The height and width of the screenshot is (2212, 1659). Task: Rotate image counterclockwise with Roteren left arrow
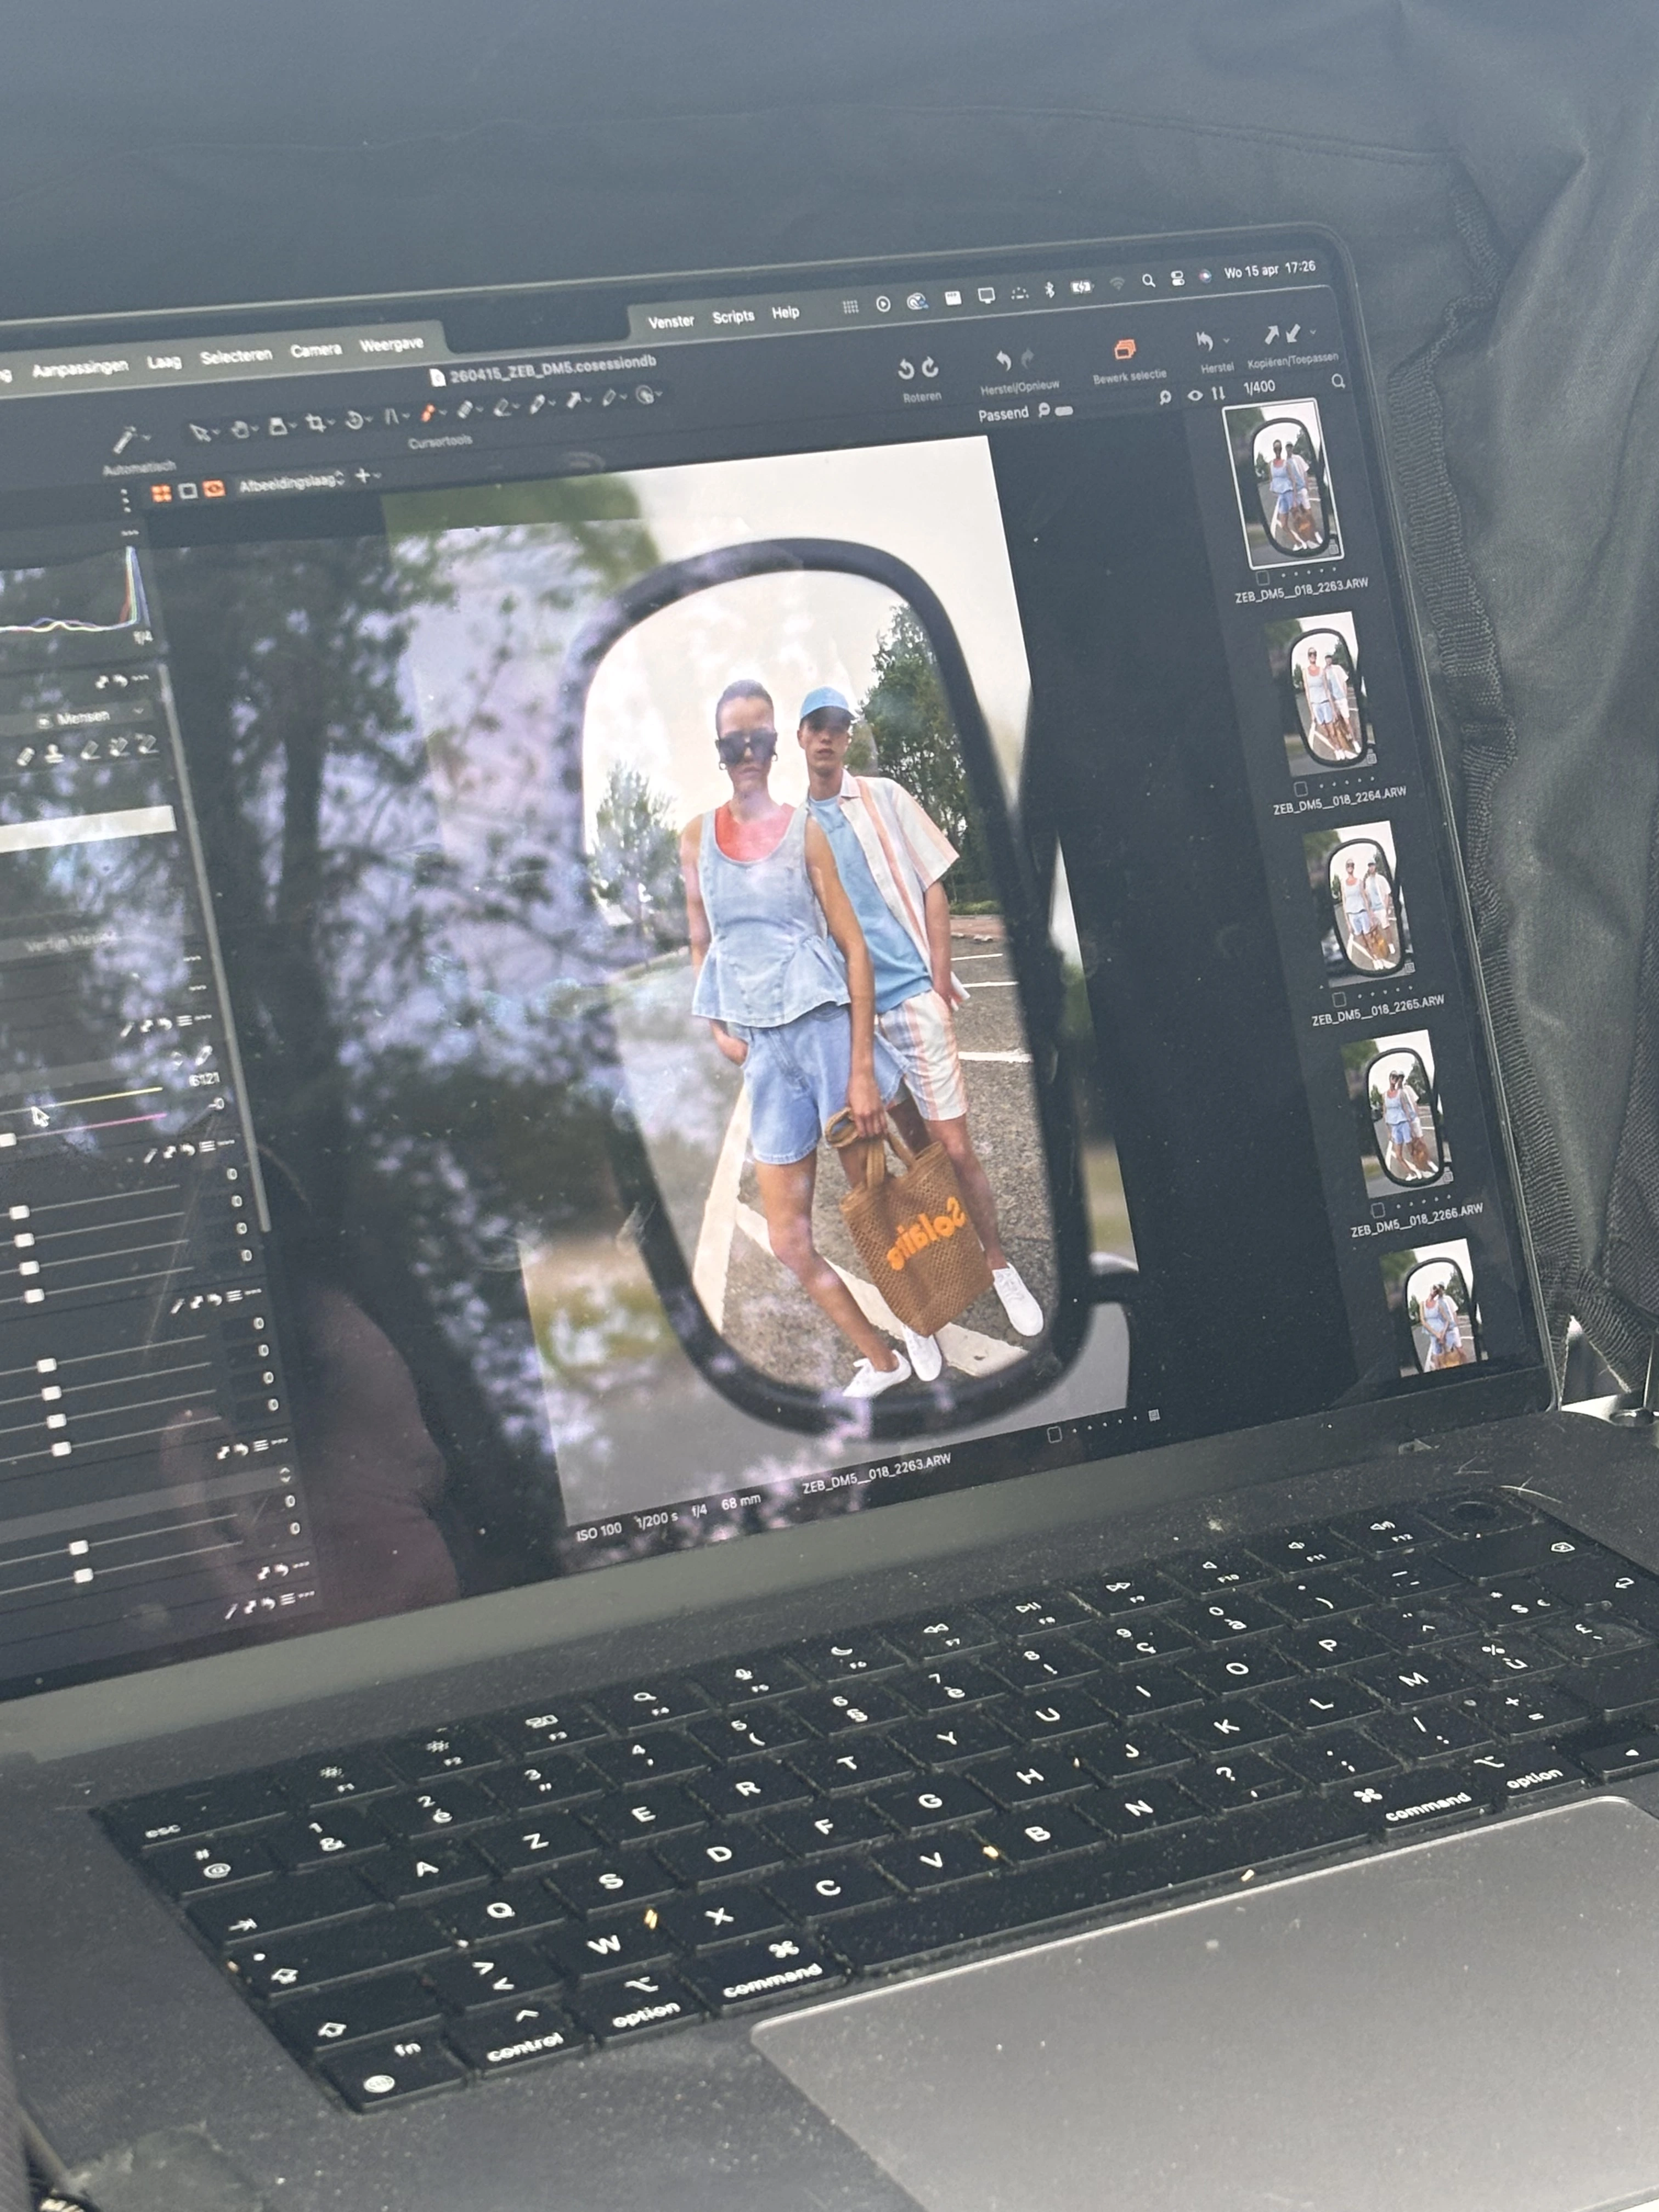click(x=906, y=370)
